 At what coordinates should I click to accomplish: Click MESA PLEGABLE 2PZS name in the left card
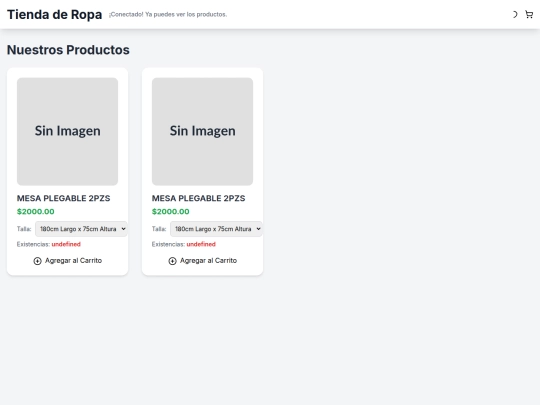click(64, 198)
